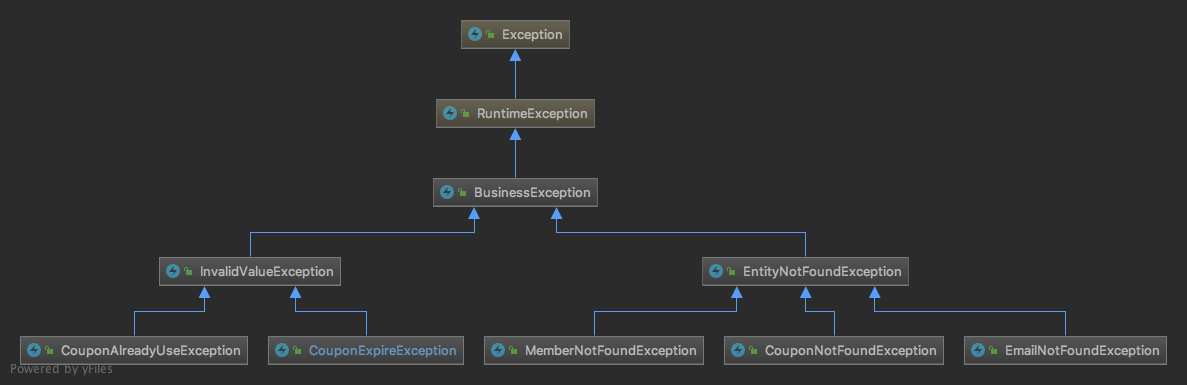Select the CouponNotFoundException class label
1187x385 pixels.
tap(851, 350)
